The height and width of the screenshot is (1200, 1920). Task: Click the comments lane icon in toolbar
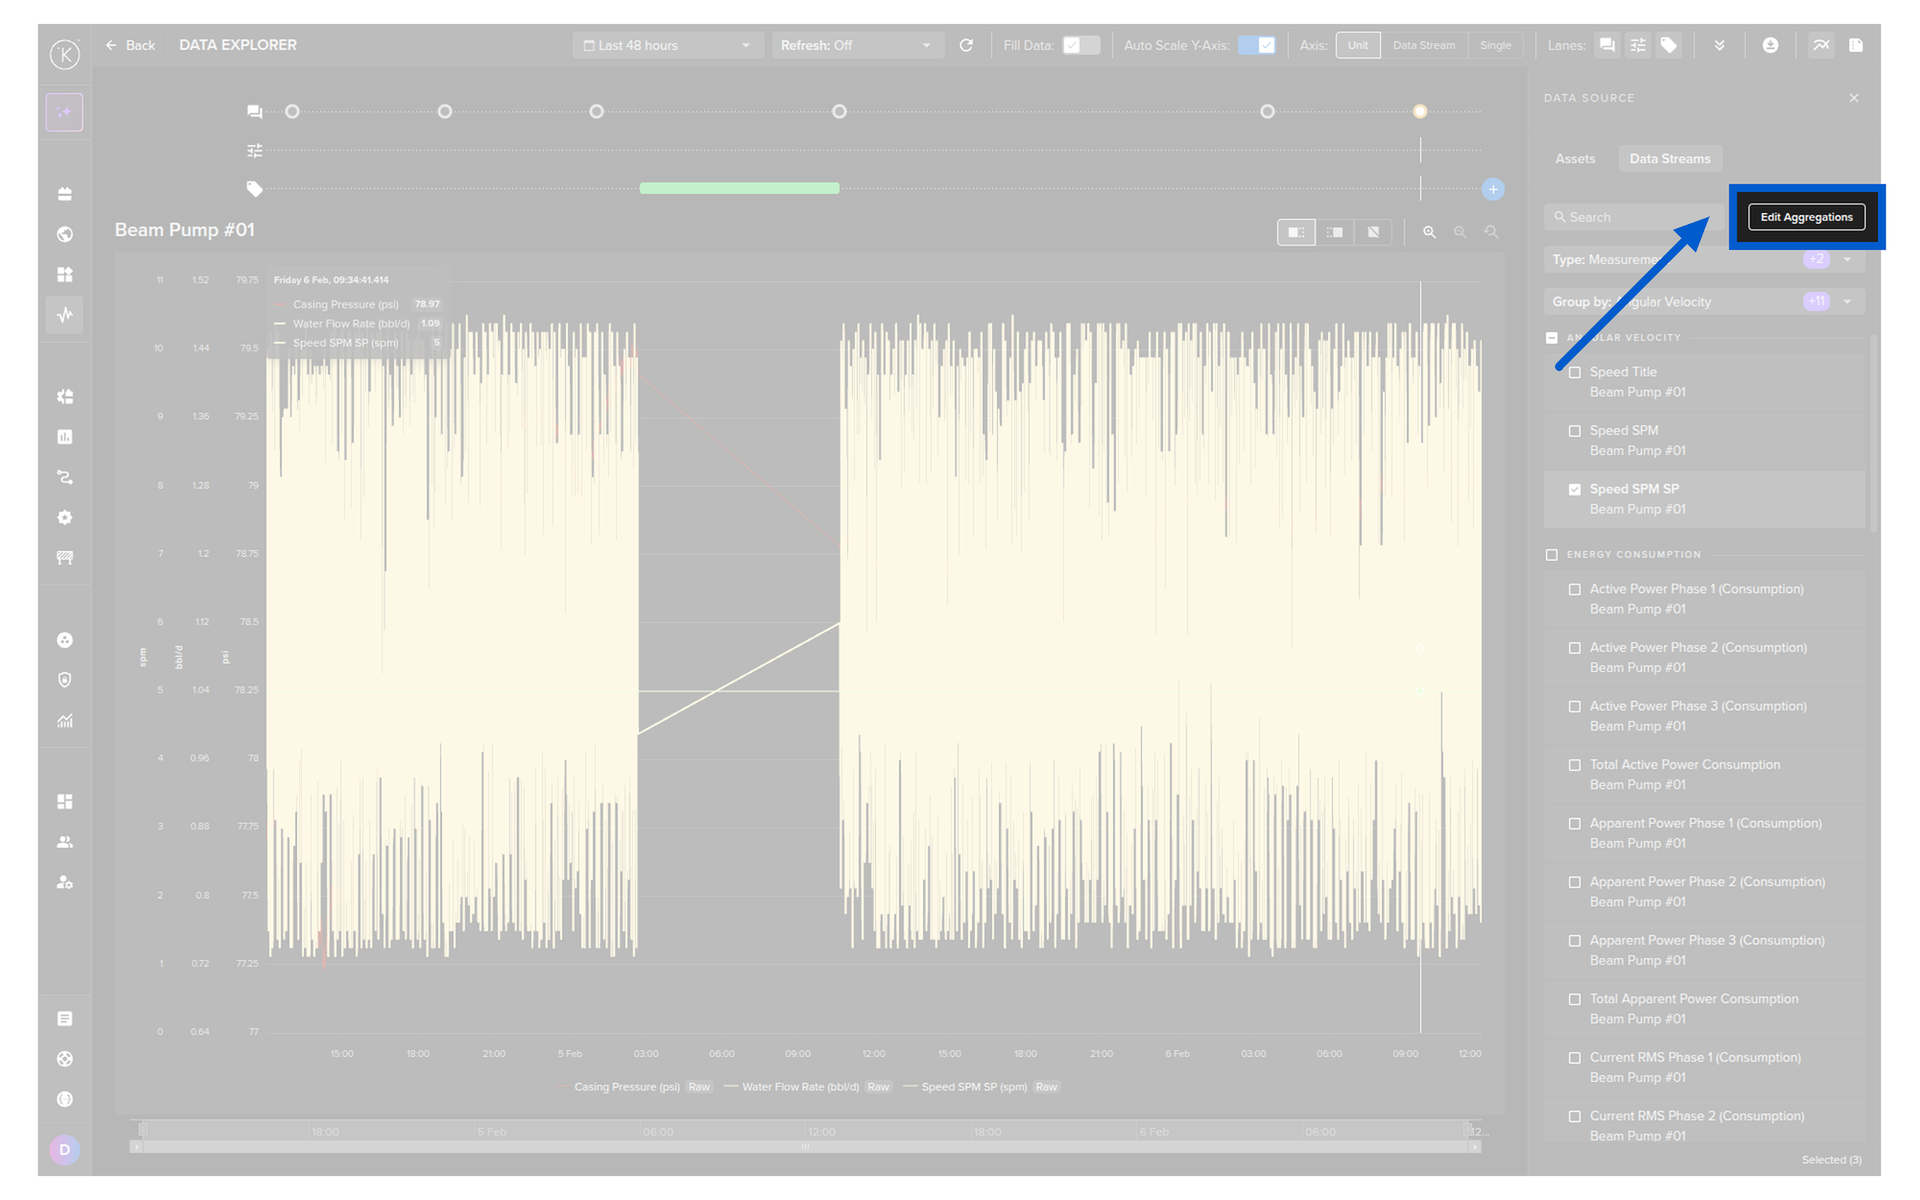[x=1606, y=45]
